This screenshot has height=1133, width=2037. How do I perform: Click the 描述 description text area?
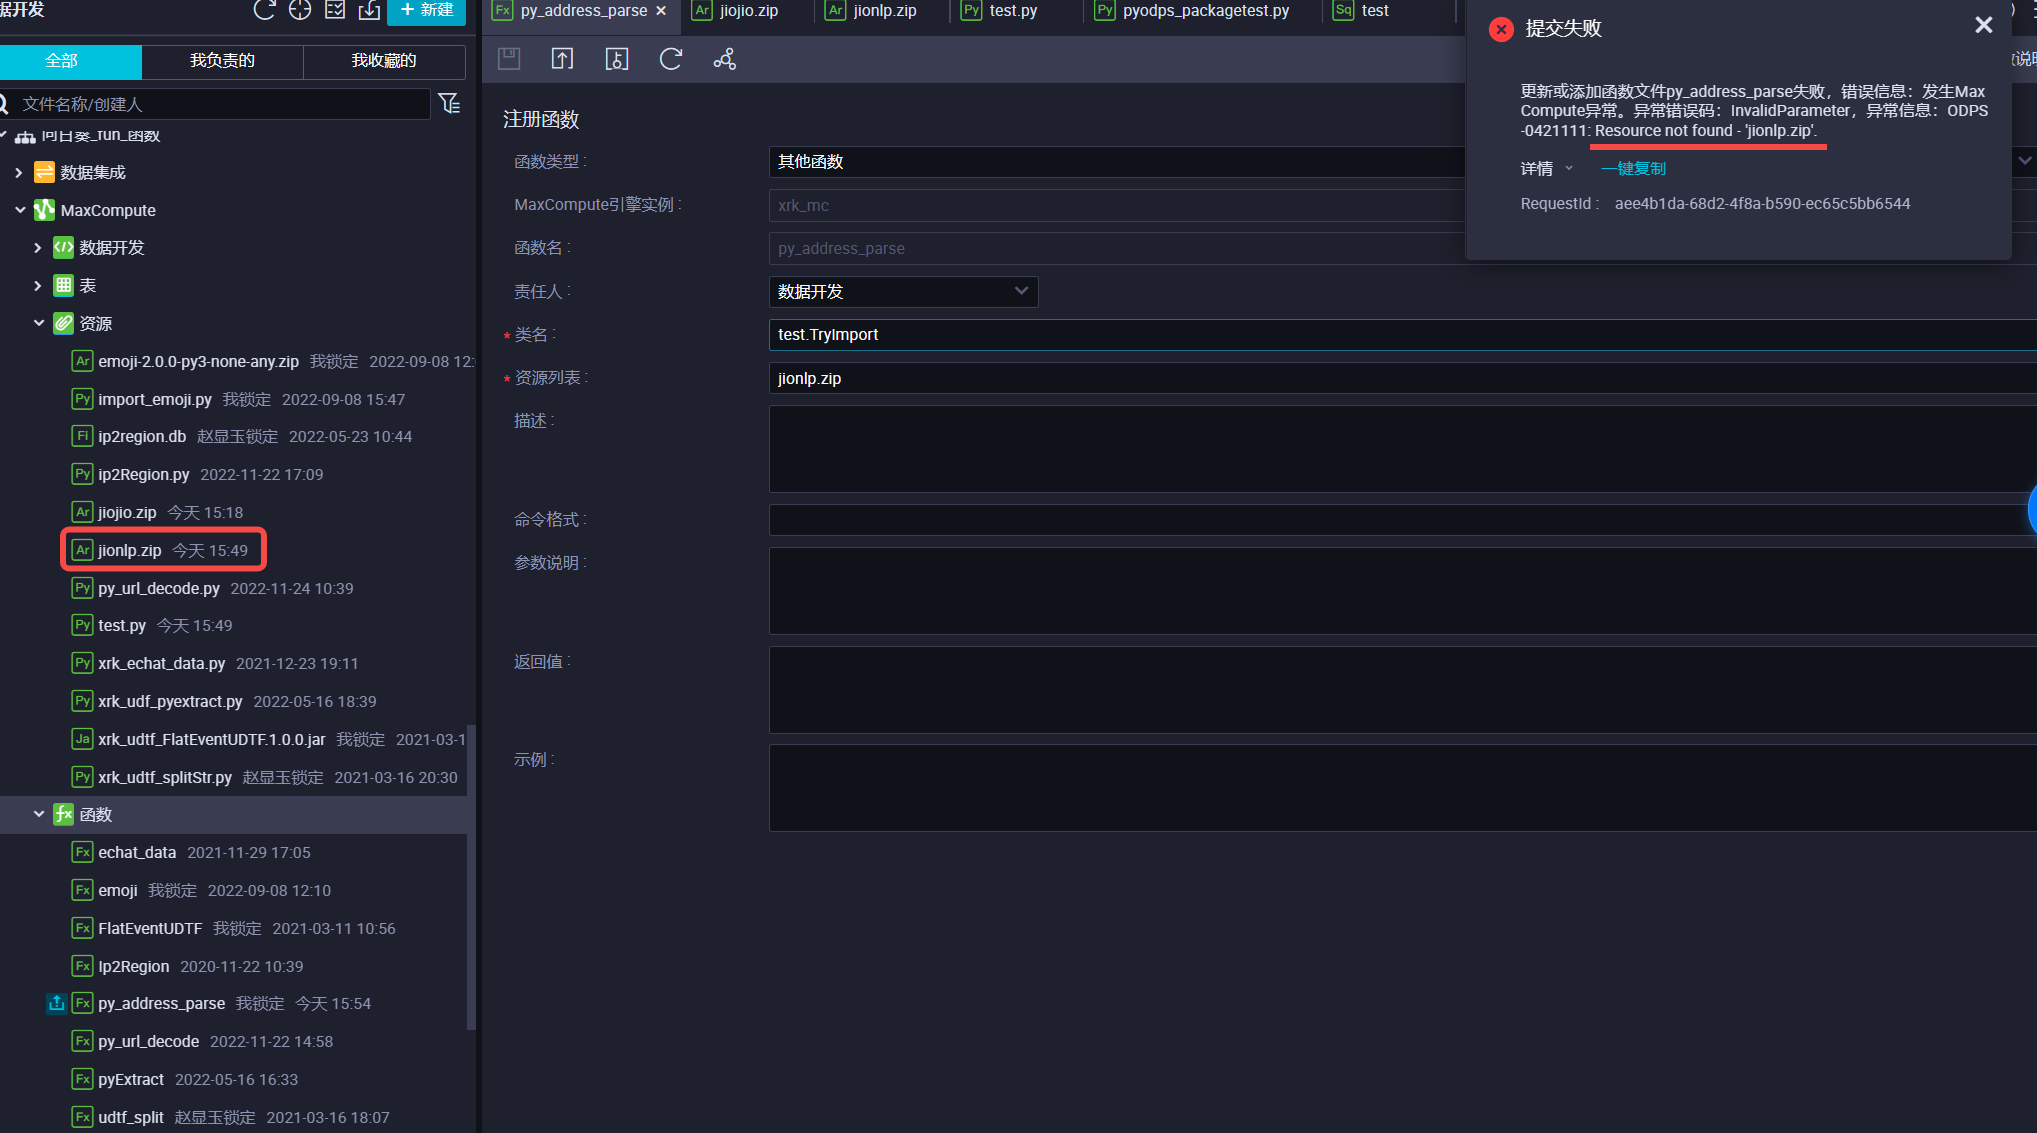(x=1402, y=449)
